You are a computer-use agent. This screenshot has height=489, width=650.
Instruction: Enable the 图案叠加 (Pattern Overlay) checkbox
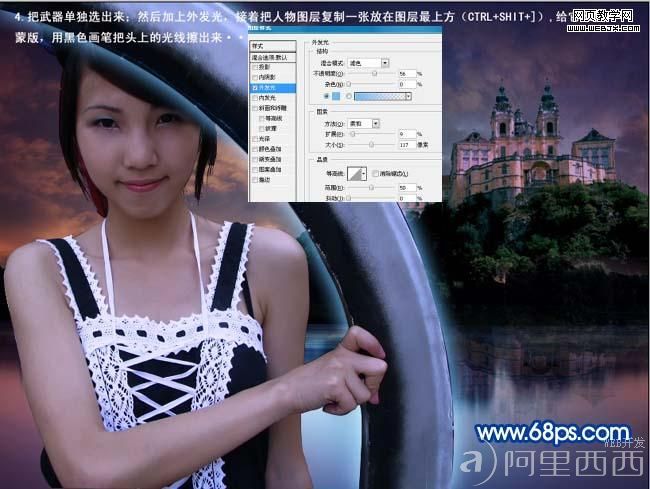255,169
